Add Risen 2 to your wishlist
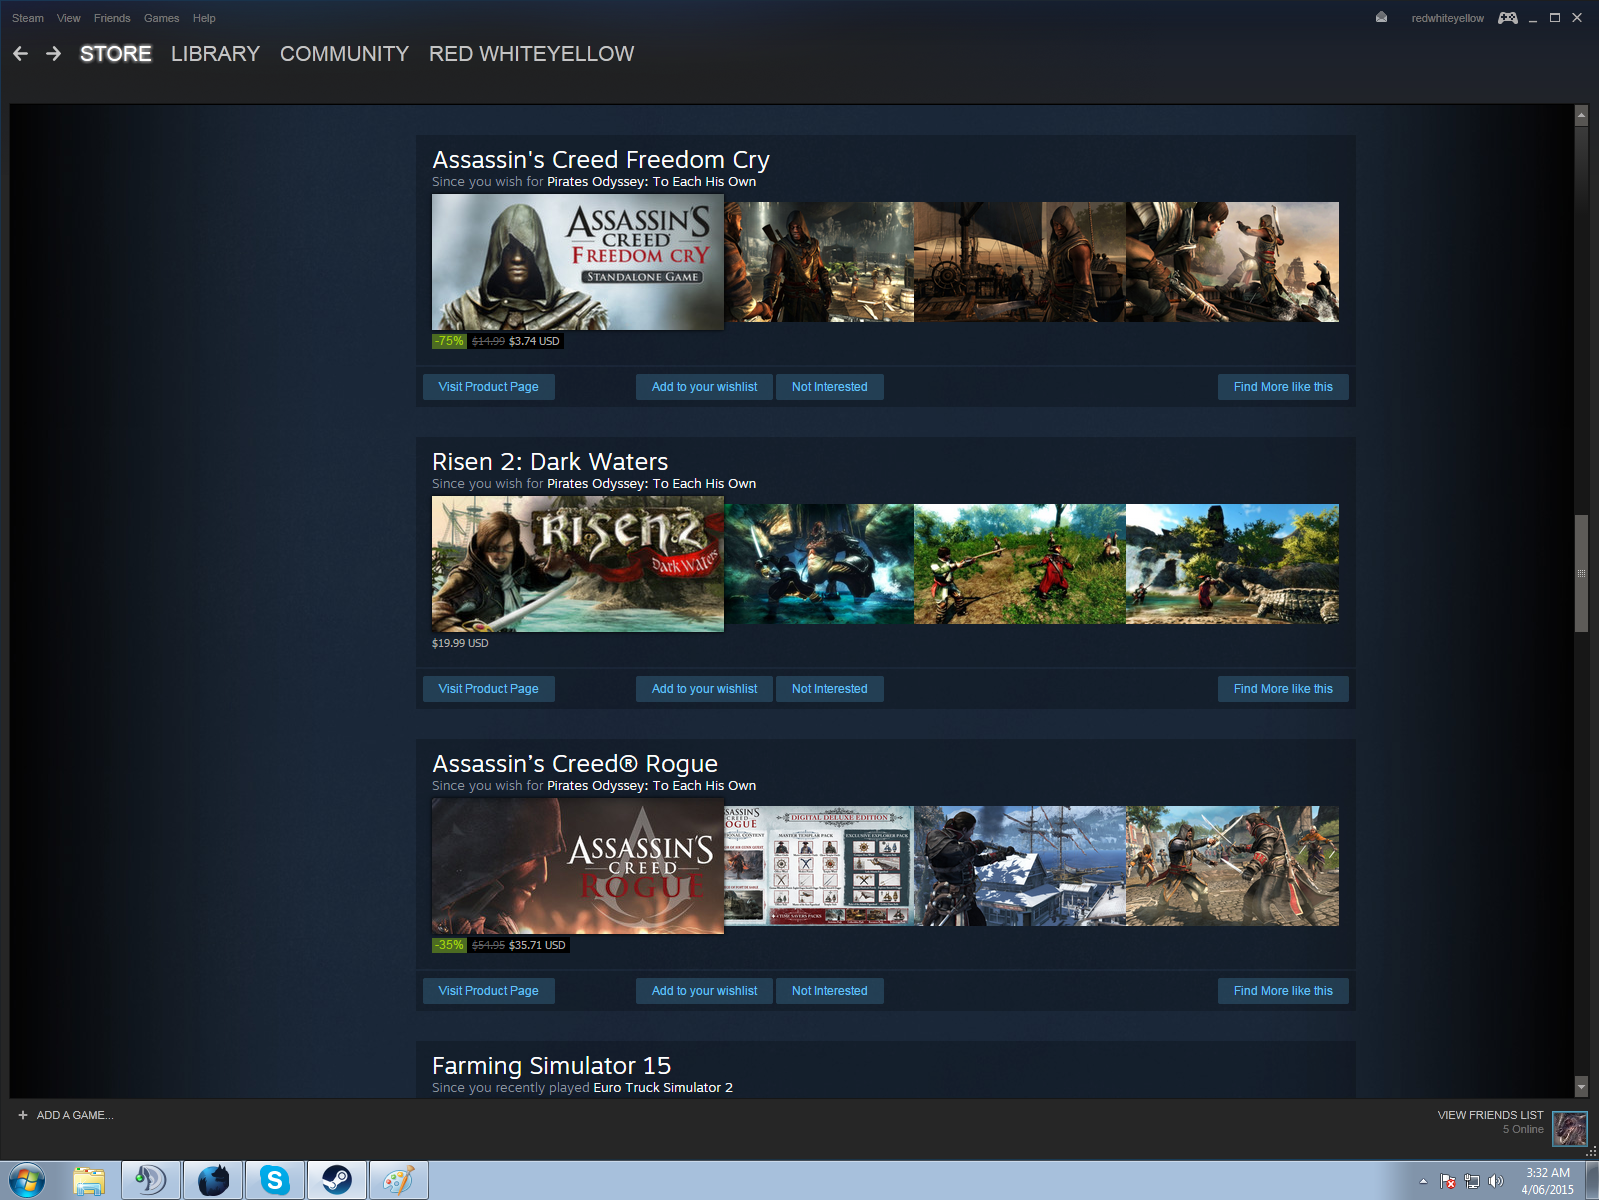The height and width of the screenshot is (1200, 1599). point(704,689)
